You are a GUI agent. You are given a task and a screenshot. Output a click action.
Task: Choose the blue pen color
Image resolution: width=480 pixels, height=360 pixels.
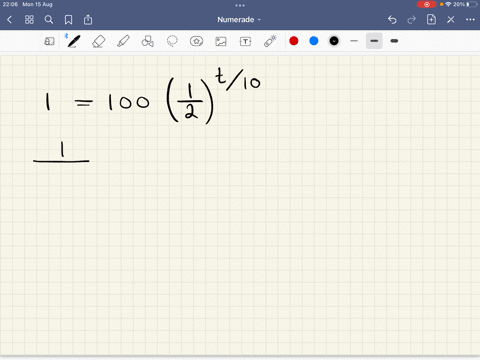point(314,41)
